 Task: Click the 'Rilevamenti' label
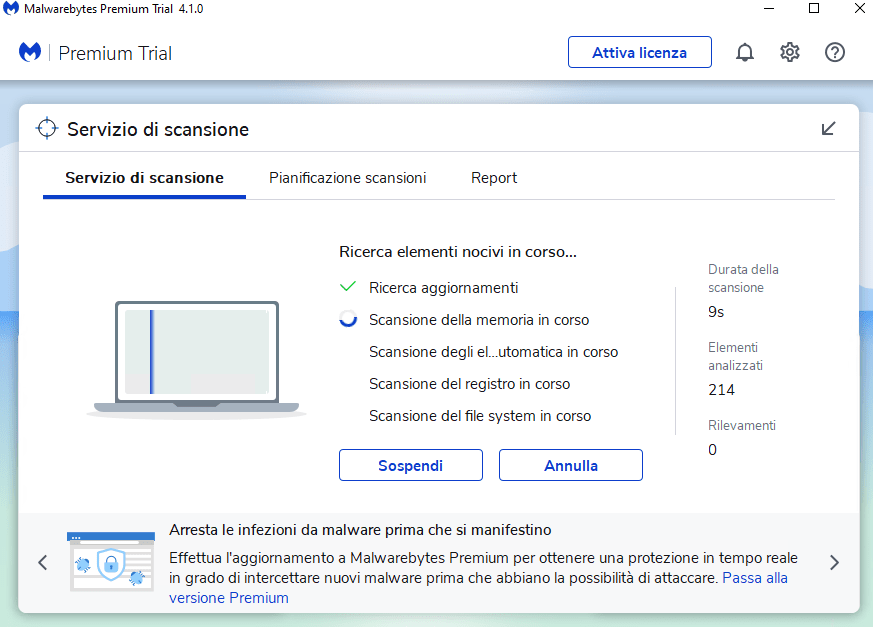tap(742, 425)
